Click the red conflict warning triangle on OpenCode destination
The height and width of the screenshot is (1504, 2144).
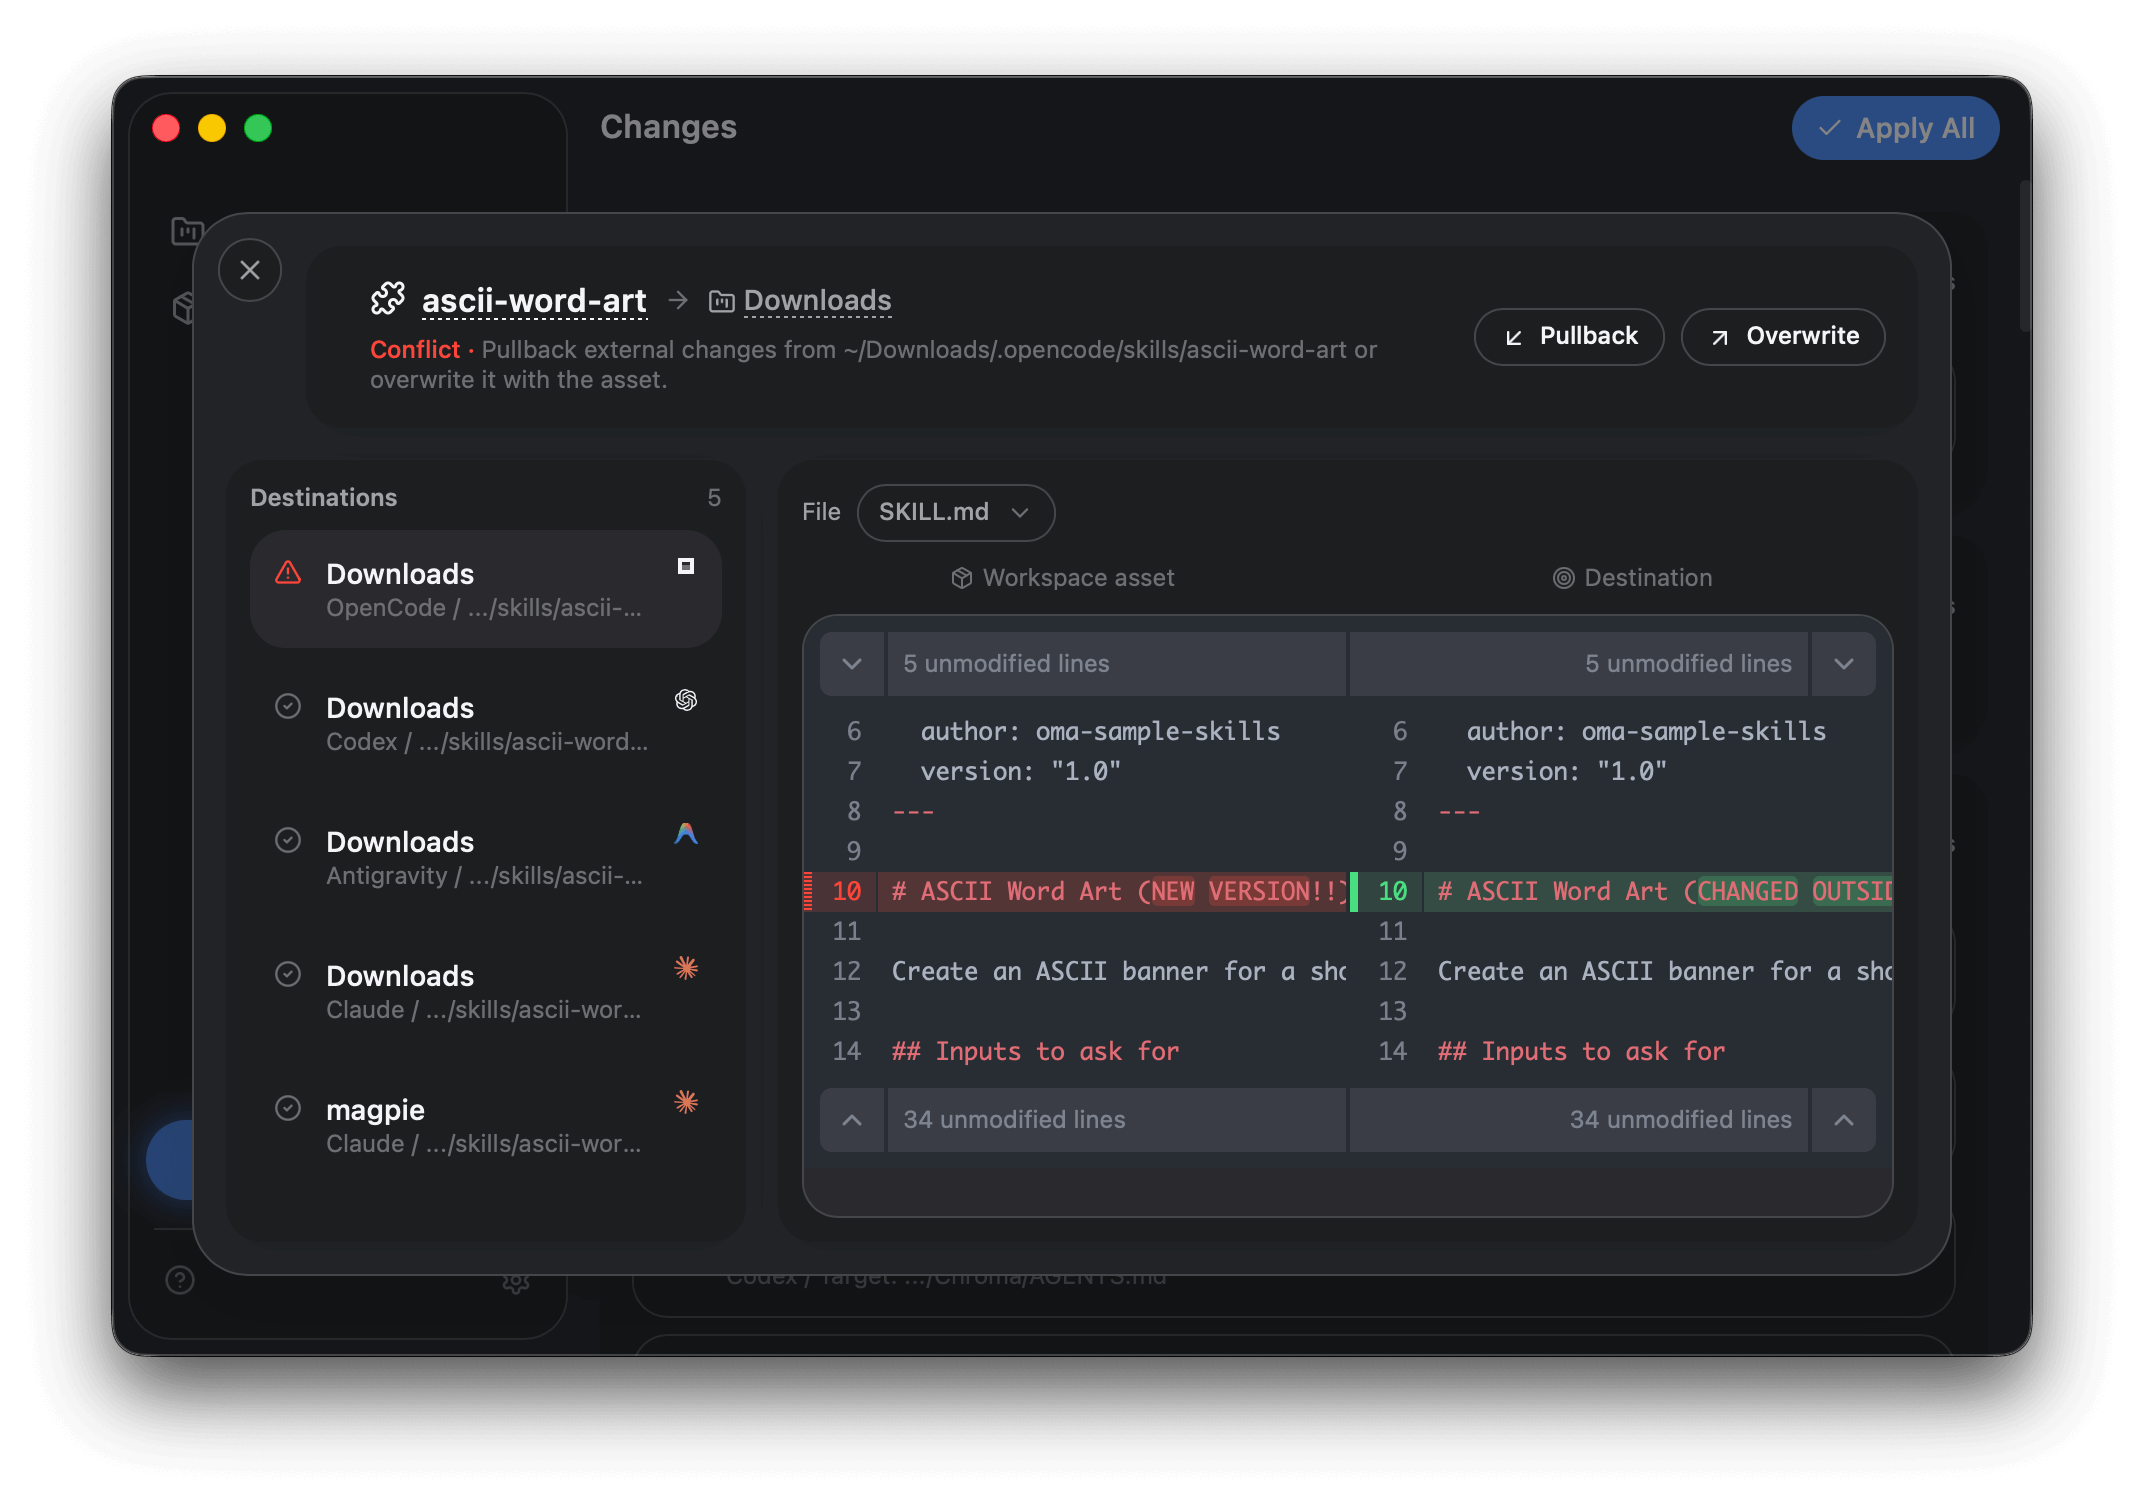click(288, 572)
